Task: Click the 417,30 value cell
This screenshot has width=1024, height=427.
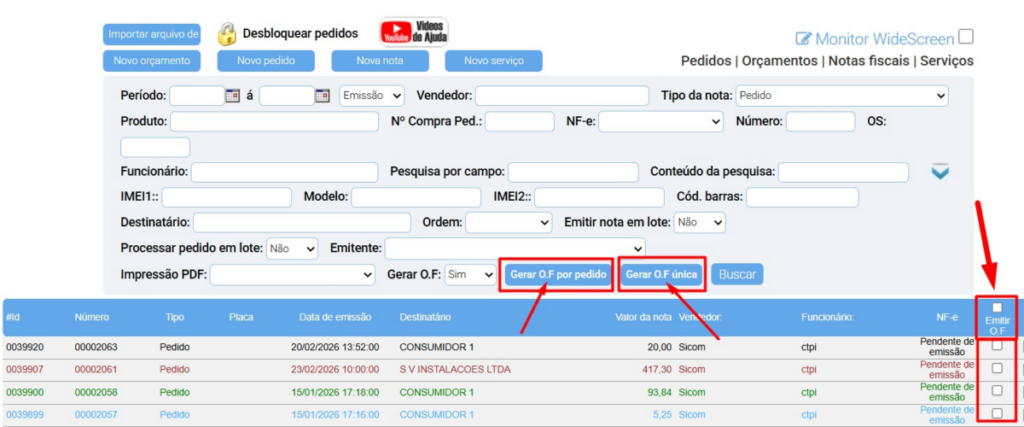Action: [656, 370]
